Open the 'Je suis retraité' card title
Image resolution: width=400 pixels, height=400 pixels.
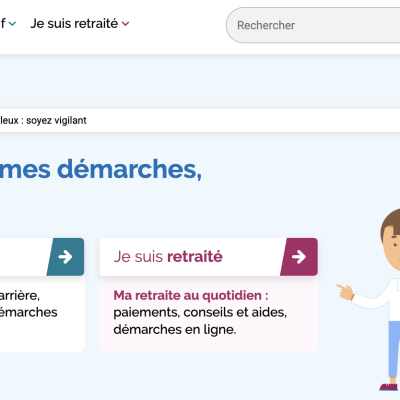(x=168, y=257)
